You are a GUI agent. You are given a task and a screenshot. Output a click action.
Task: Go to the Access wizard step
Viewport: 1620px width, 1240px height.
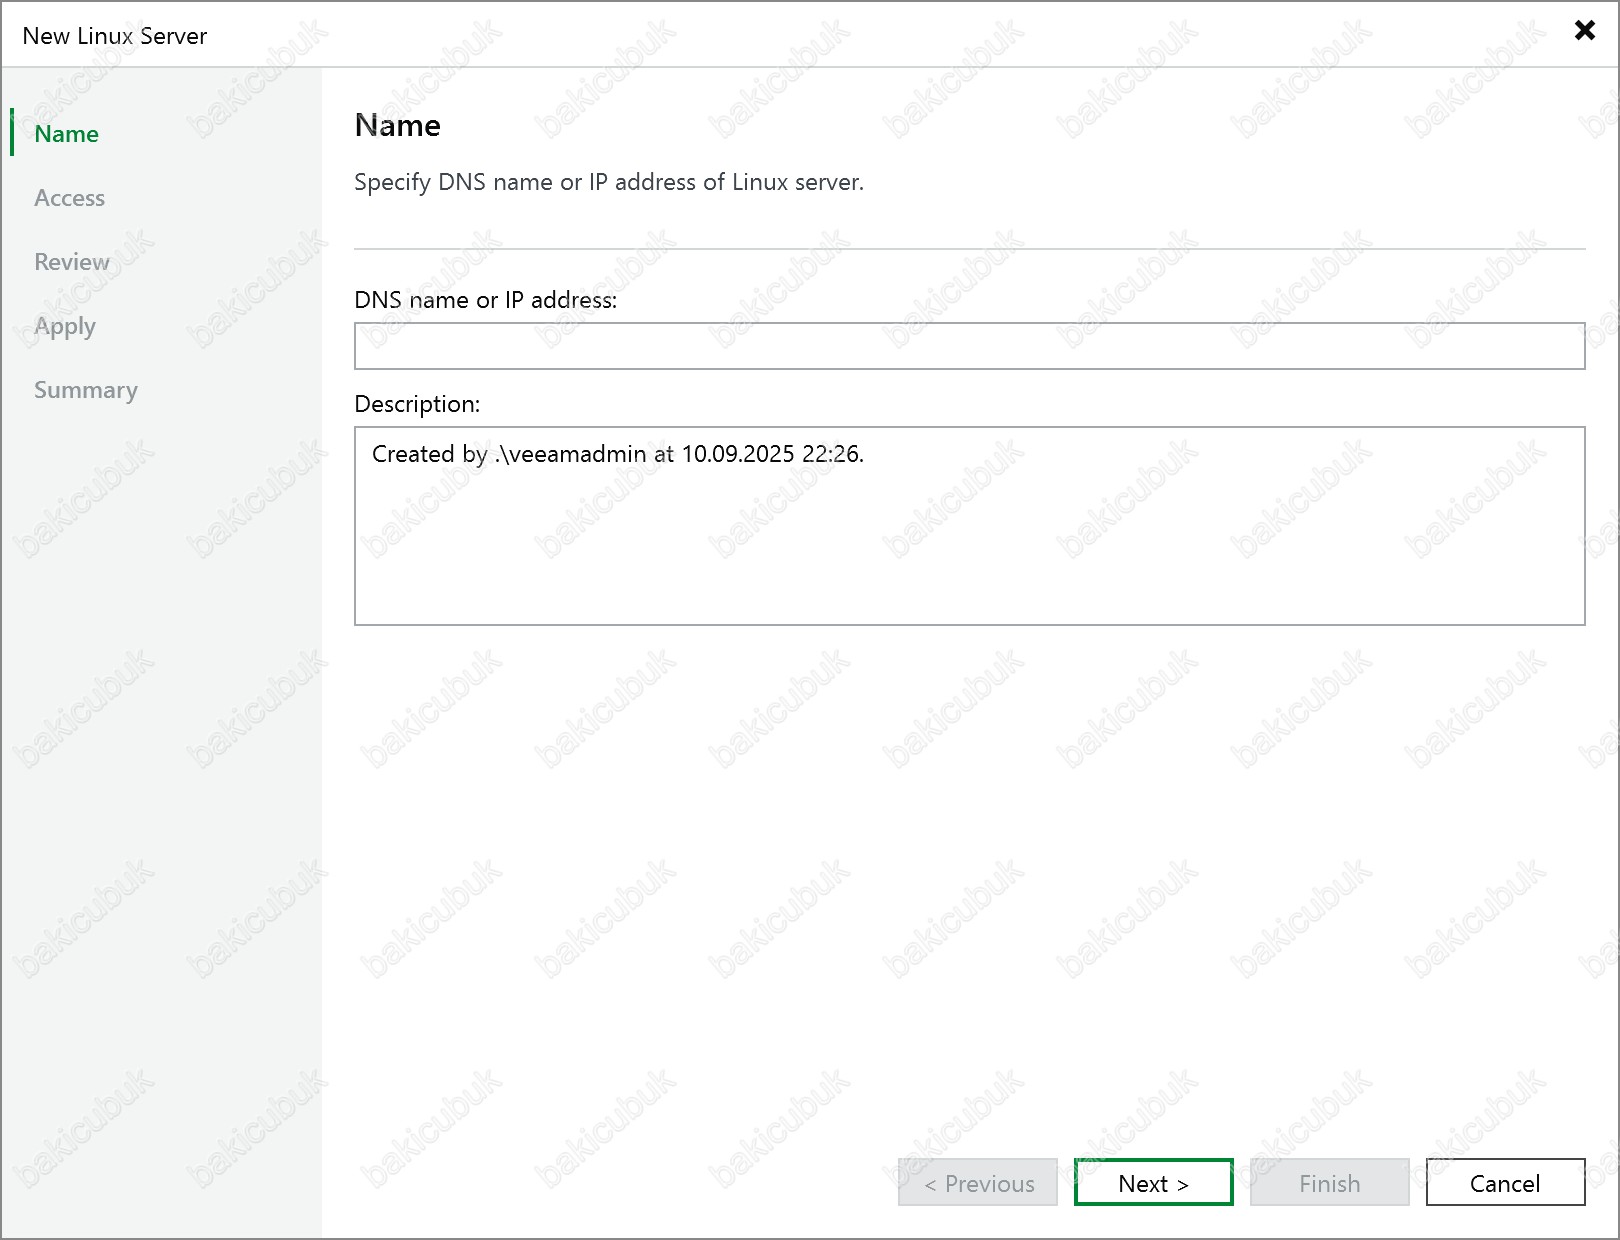69,198
